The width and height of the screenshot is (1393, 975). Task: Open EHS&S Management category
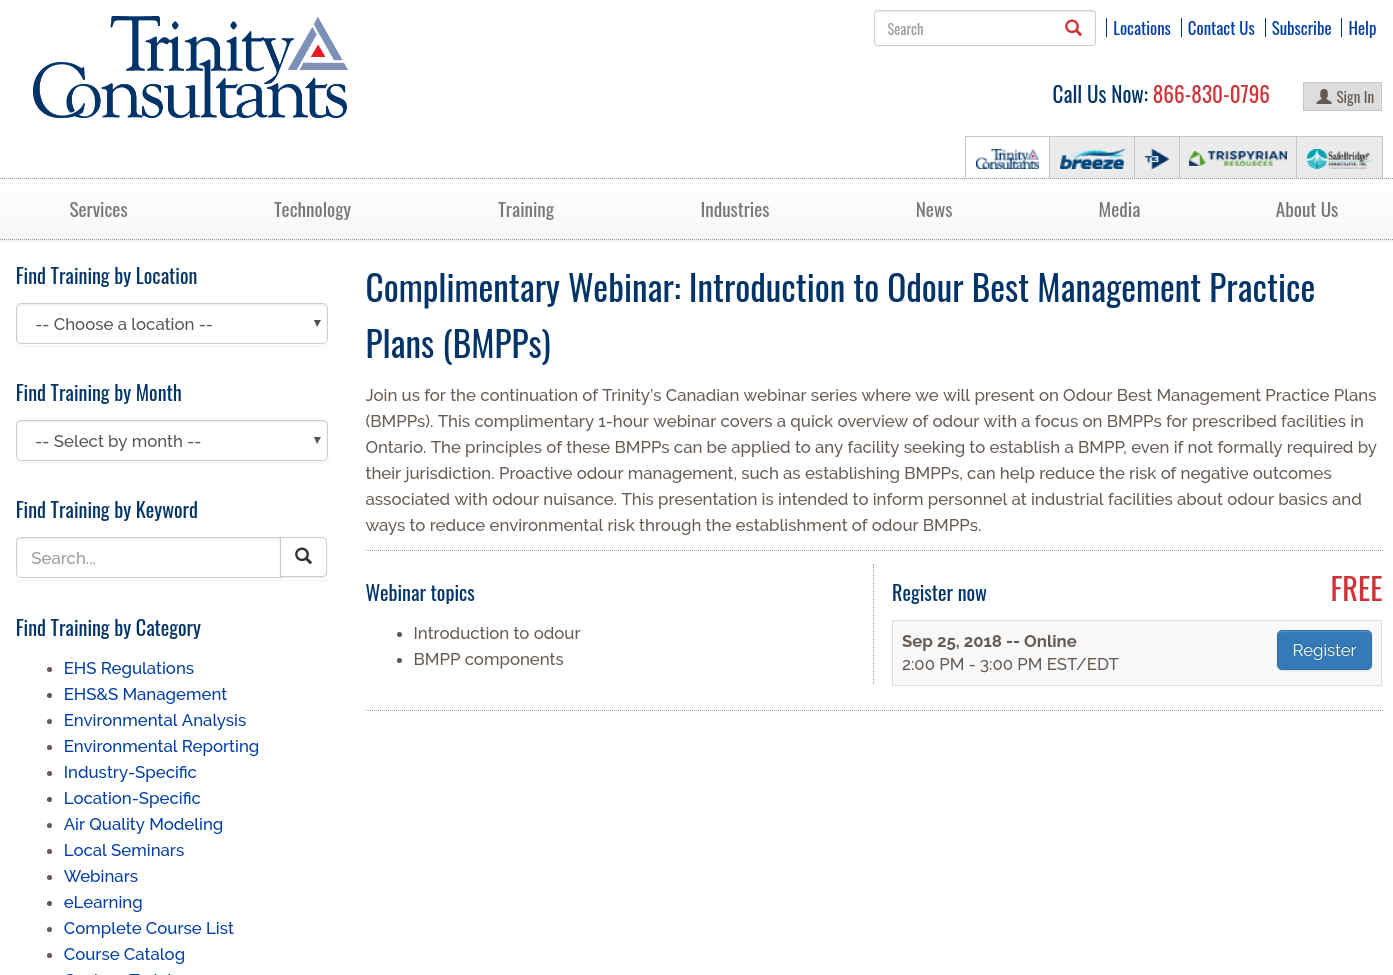145,694
